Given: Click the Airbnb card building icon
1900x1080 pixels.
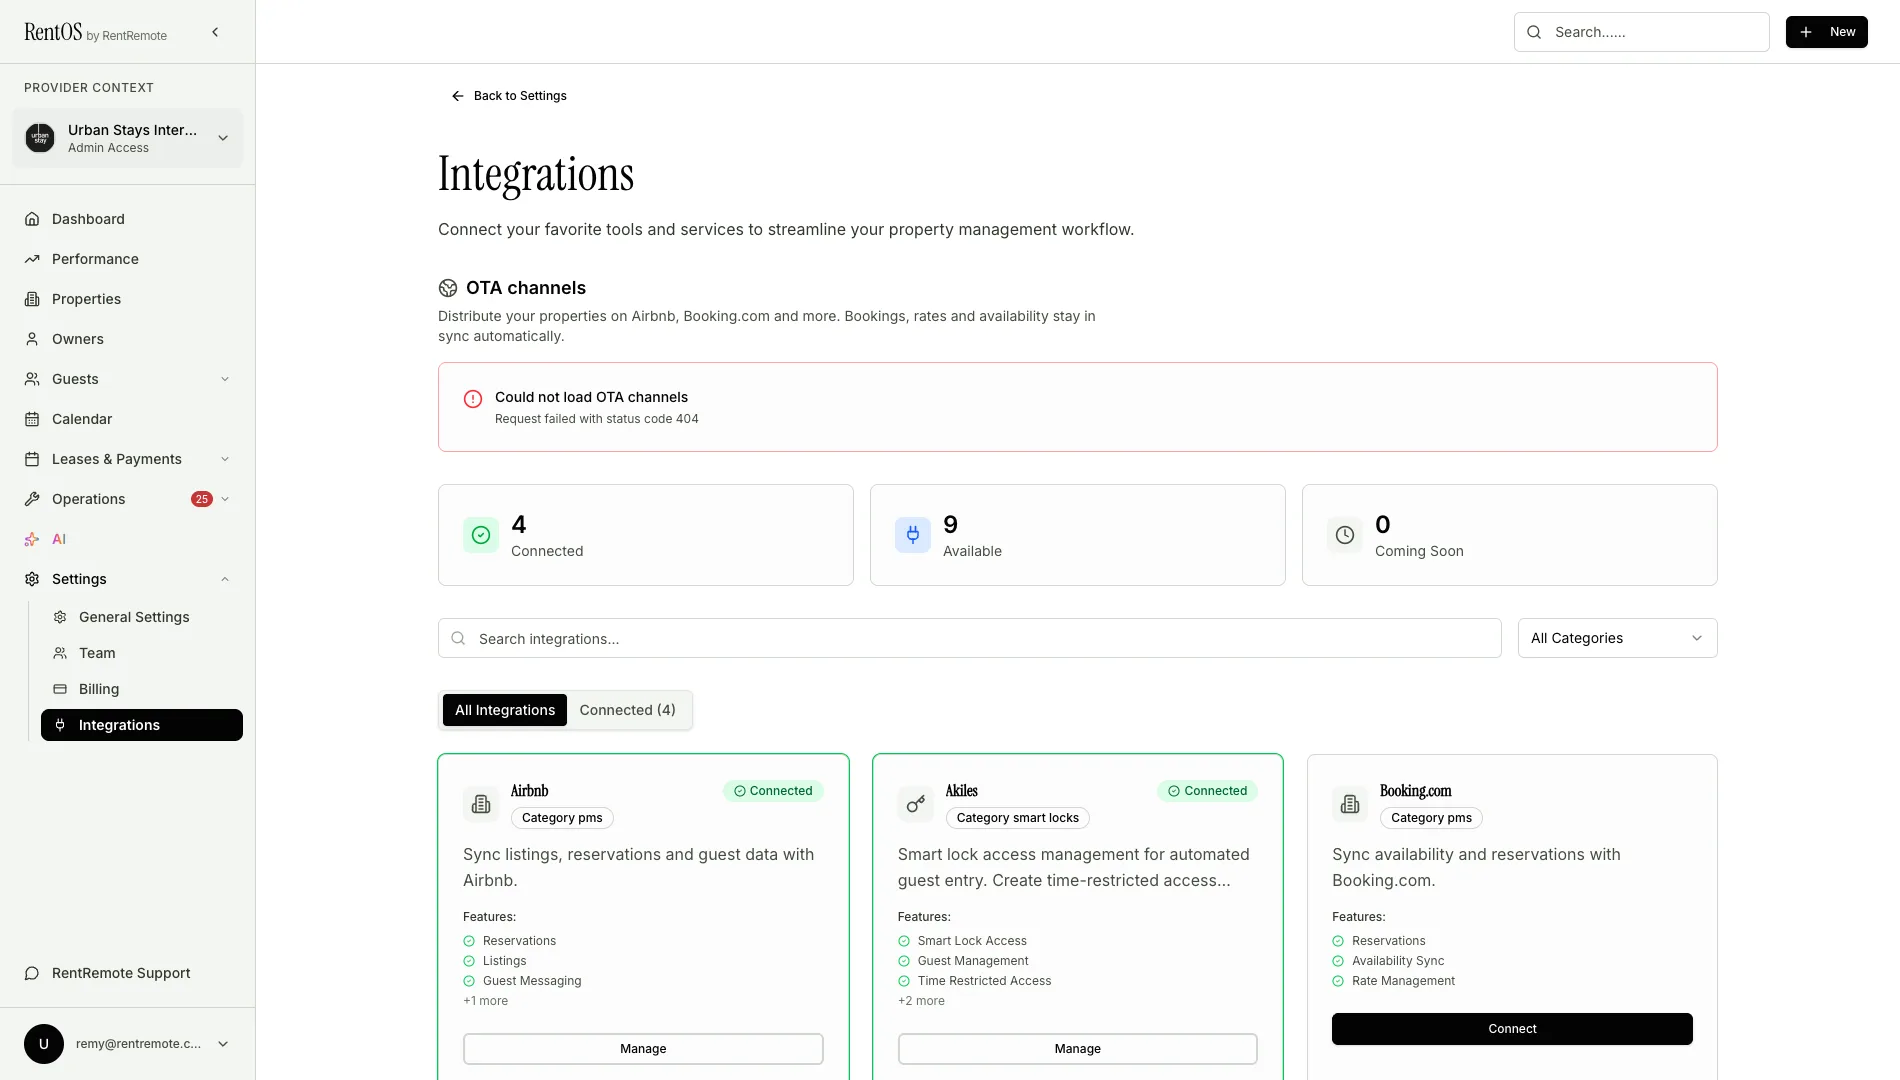Looking at the screenshot, I should pyautogui.click(x=481, y=804).
